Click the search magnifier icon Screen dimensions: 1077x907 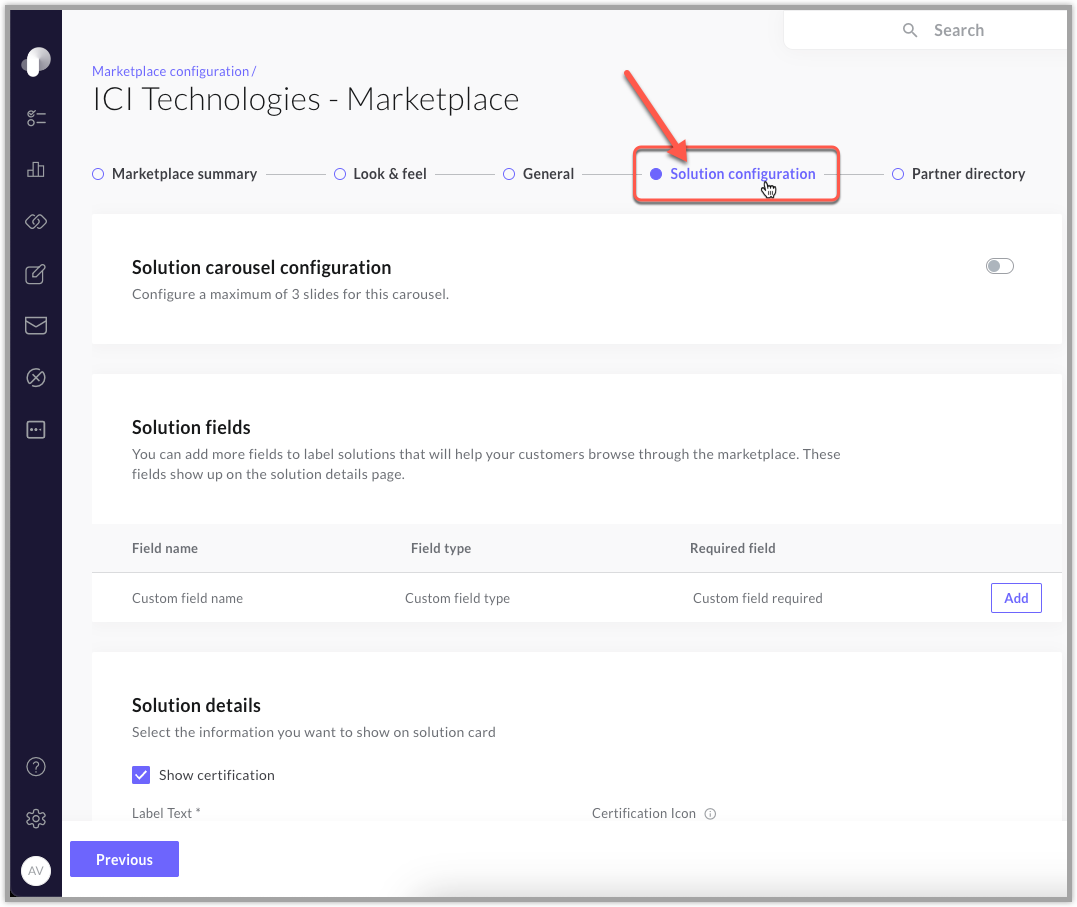(909, 30)
